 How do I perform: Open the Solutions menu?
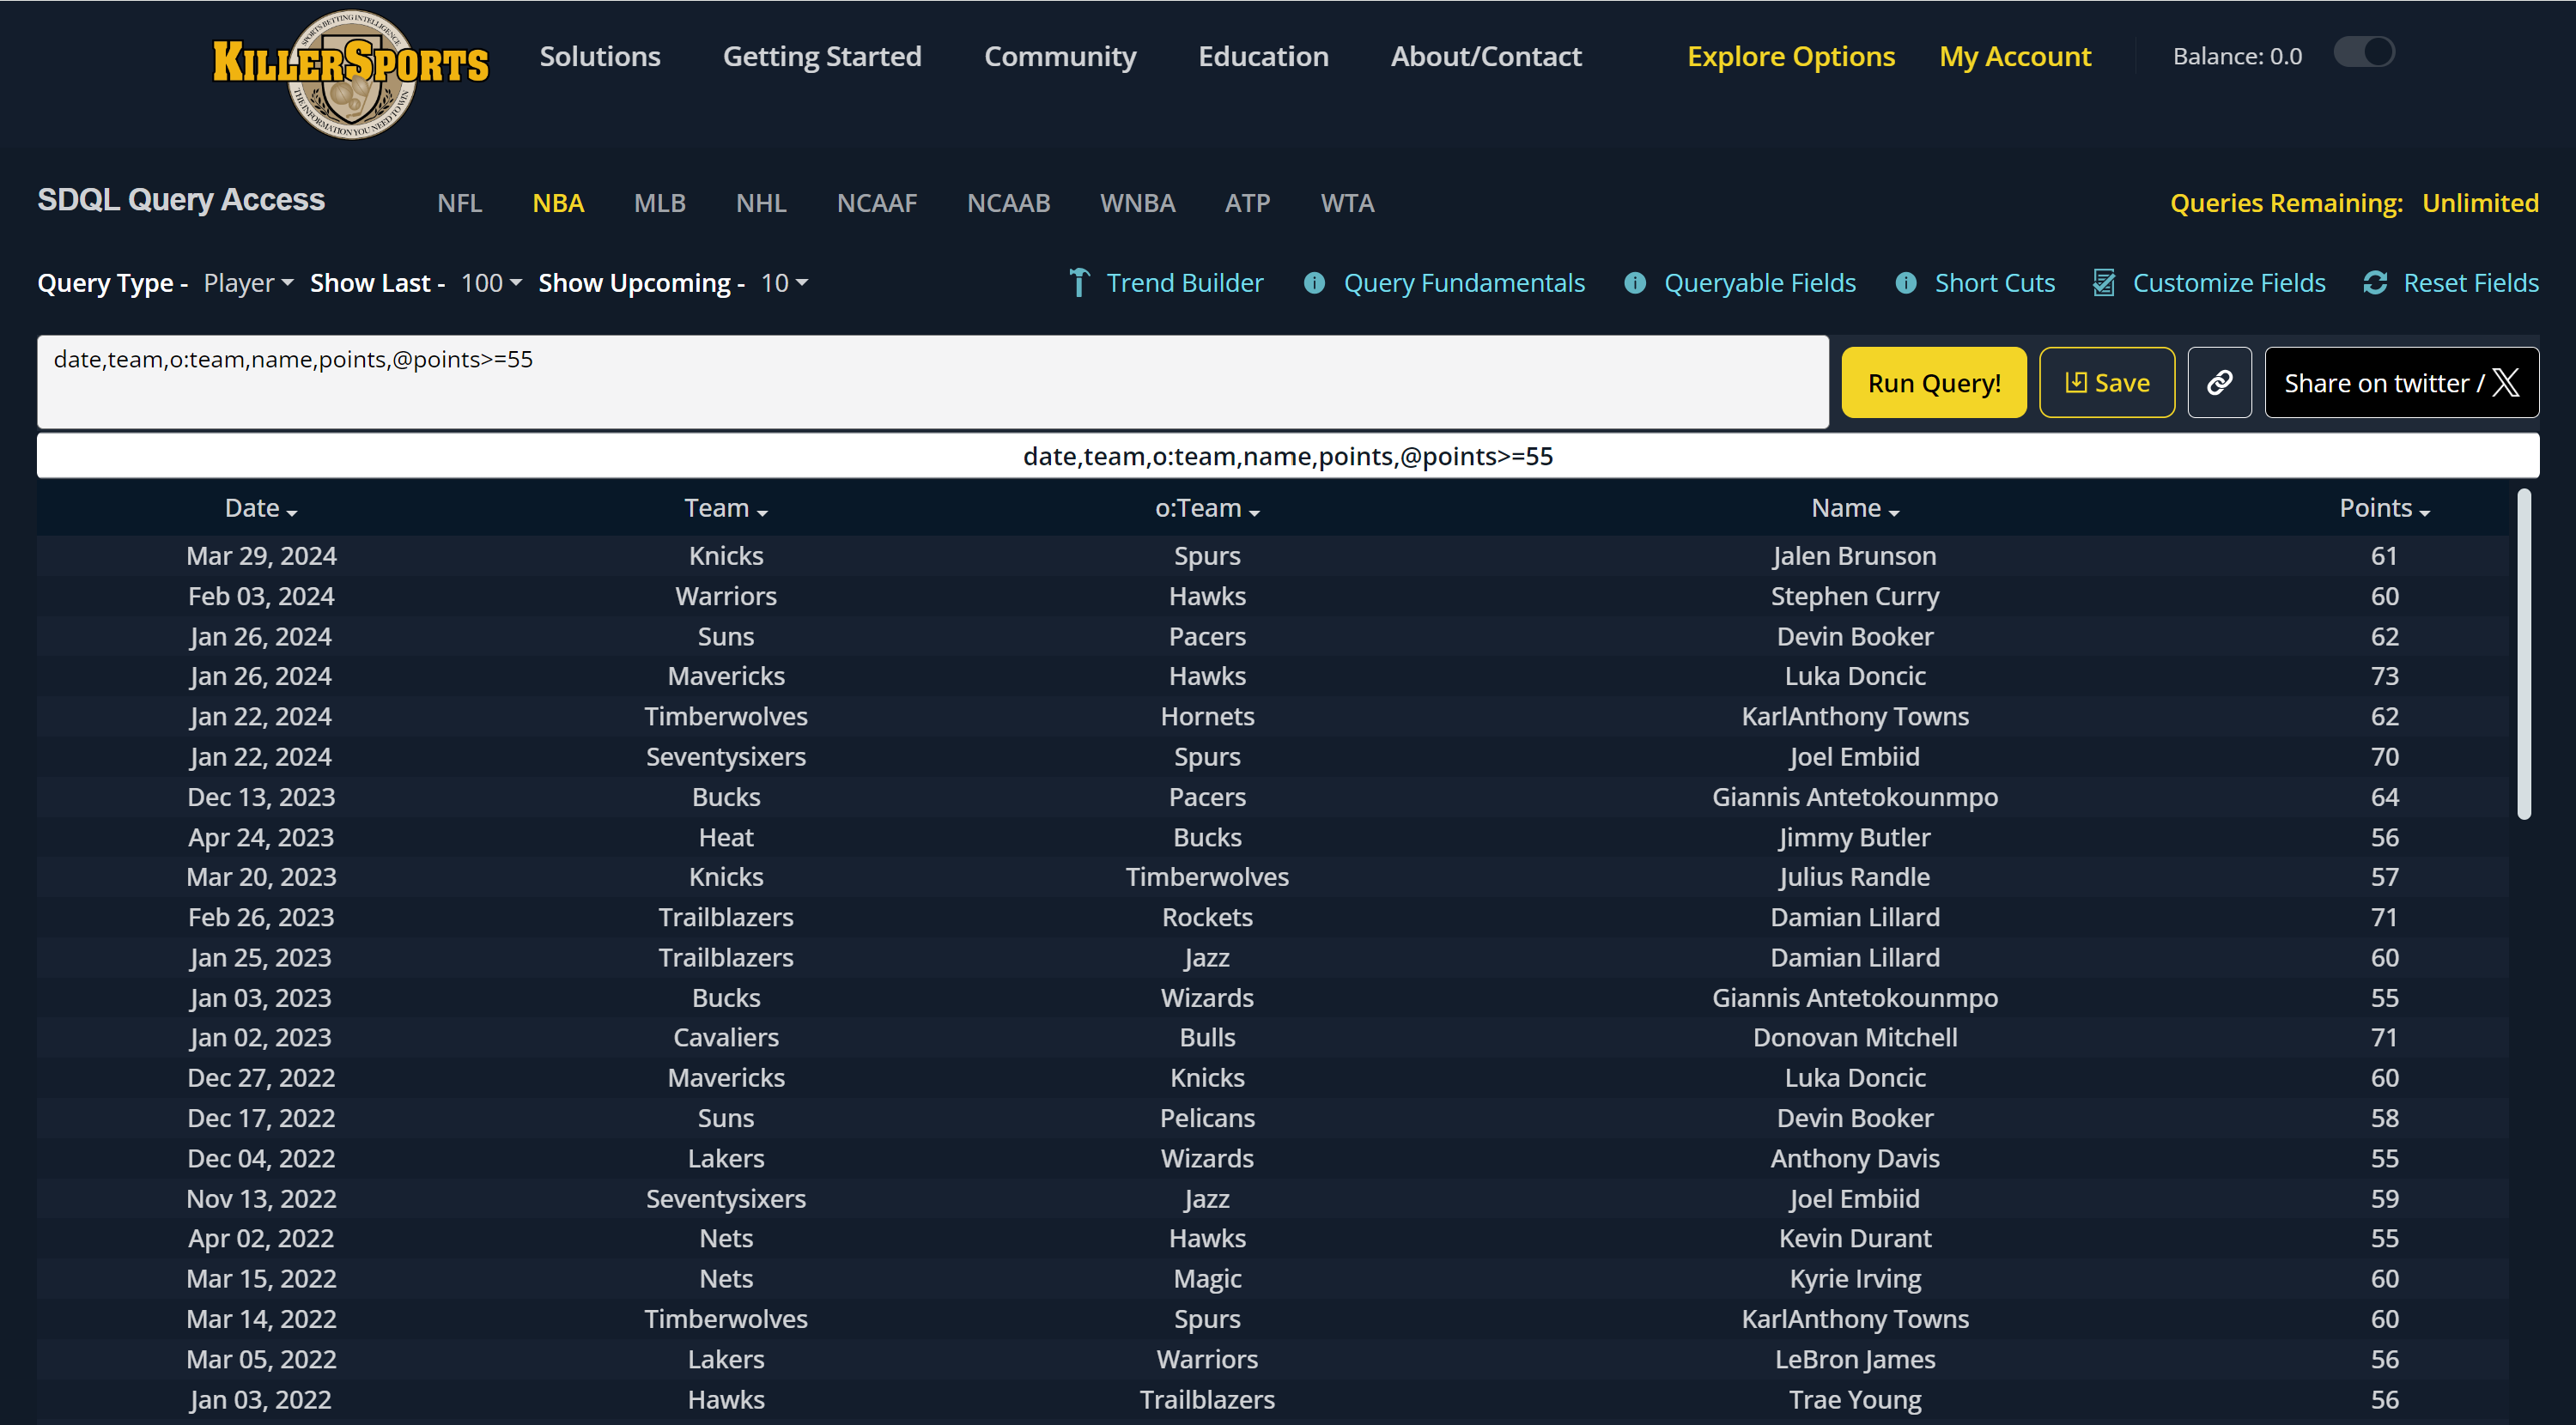click(600, 56)
